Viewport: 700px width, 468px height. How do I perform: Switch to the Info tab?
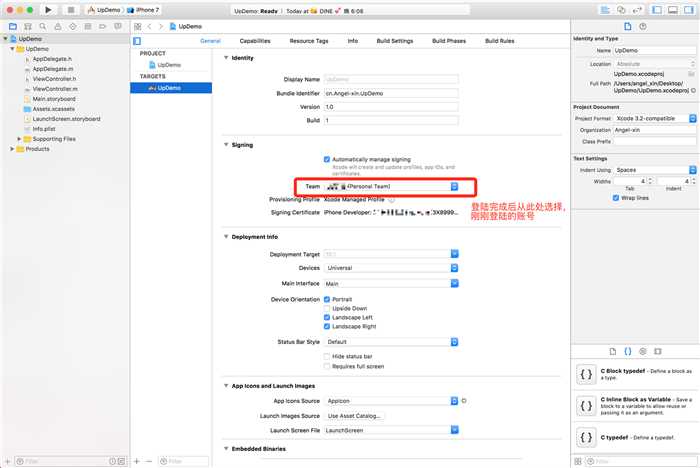point(353,41)
